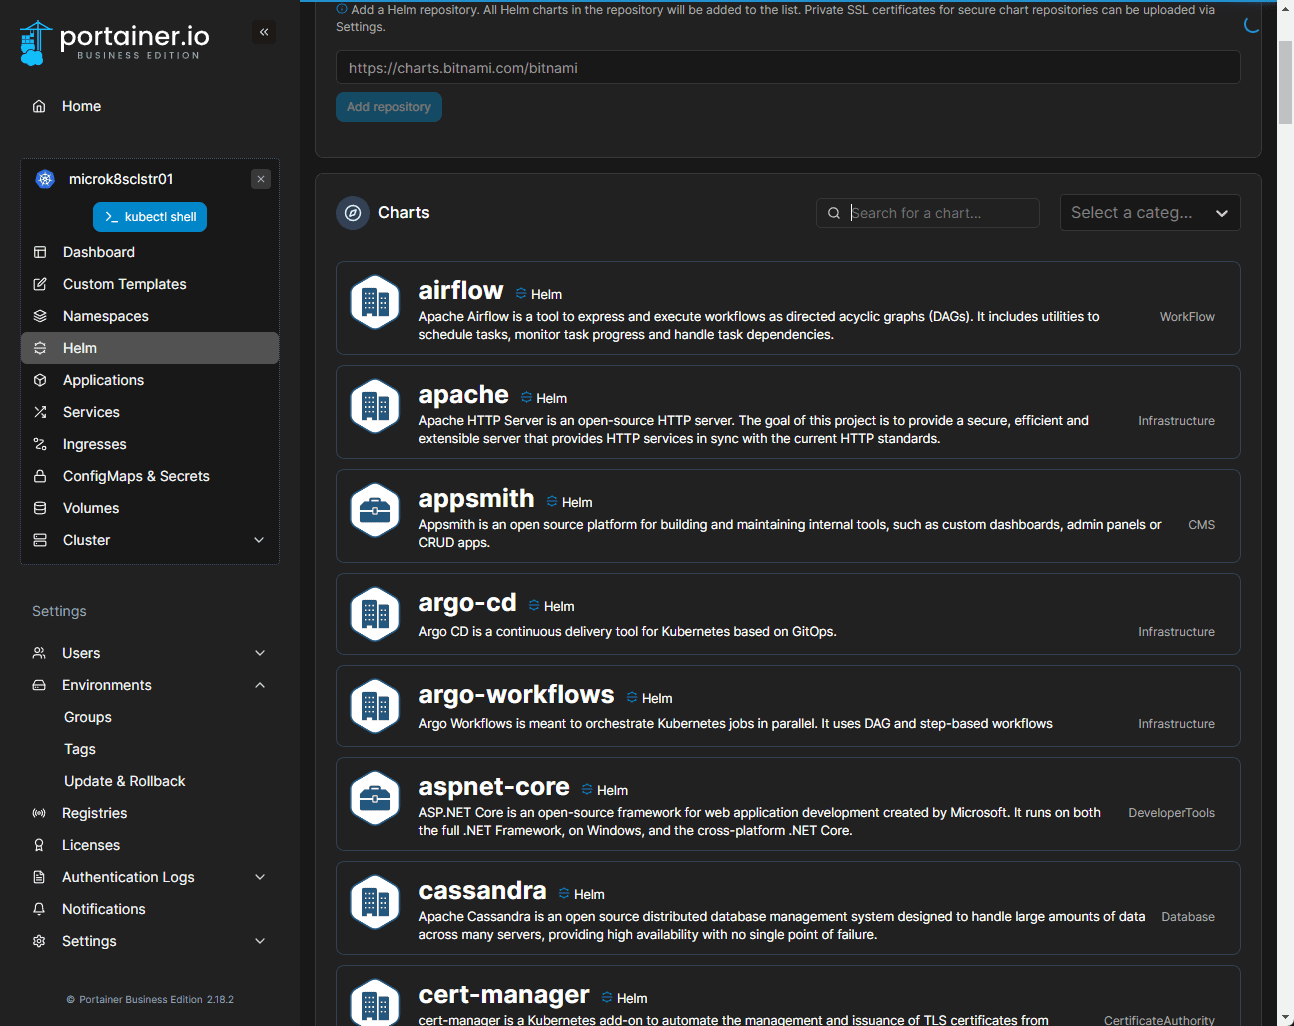
Task: Click the ConfigMaps & Secrets lock icon
Action: click(40, 476)
